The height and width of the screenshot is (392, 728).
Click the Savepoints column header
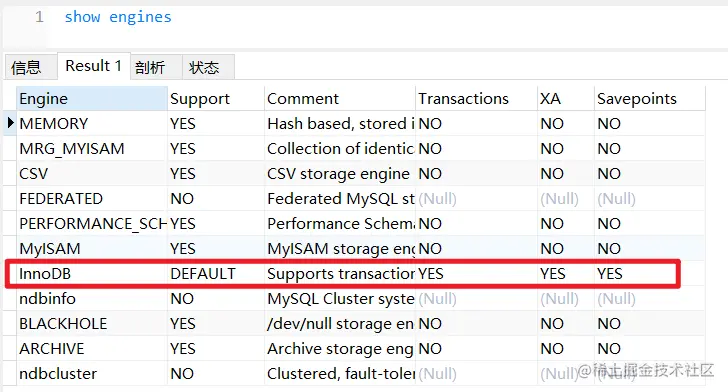pyautogui.click(x=650, y=98)
